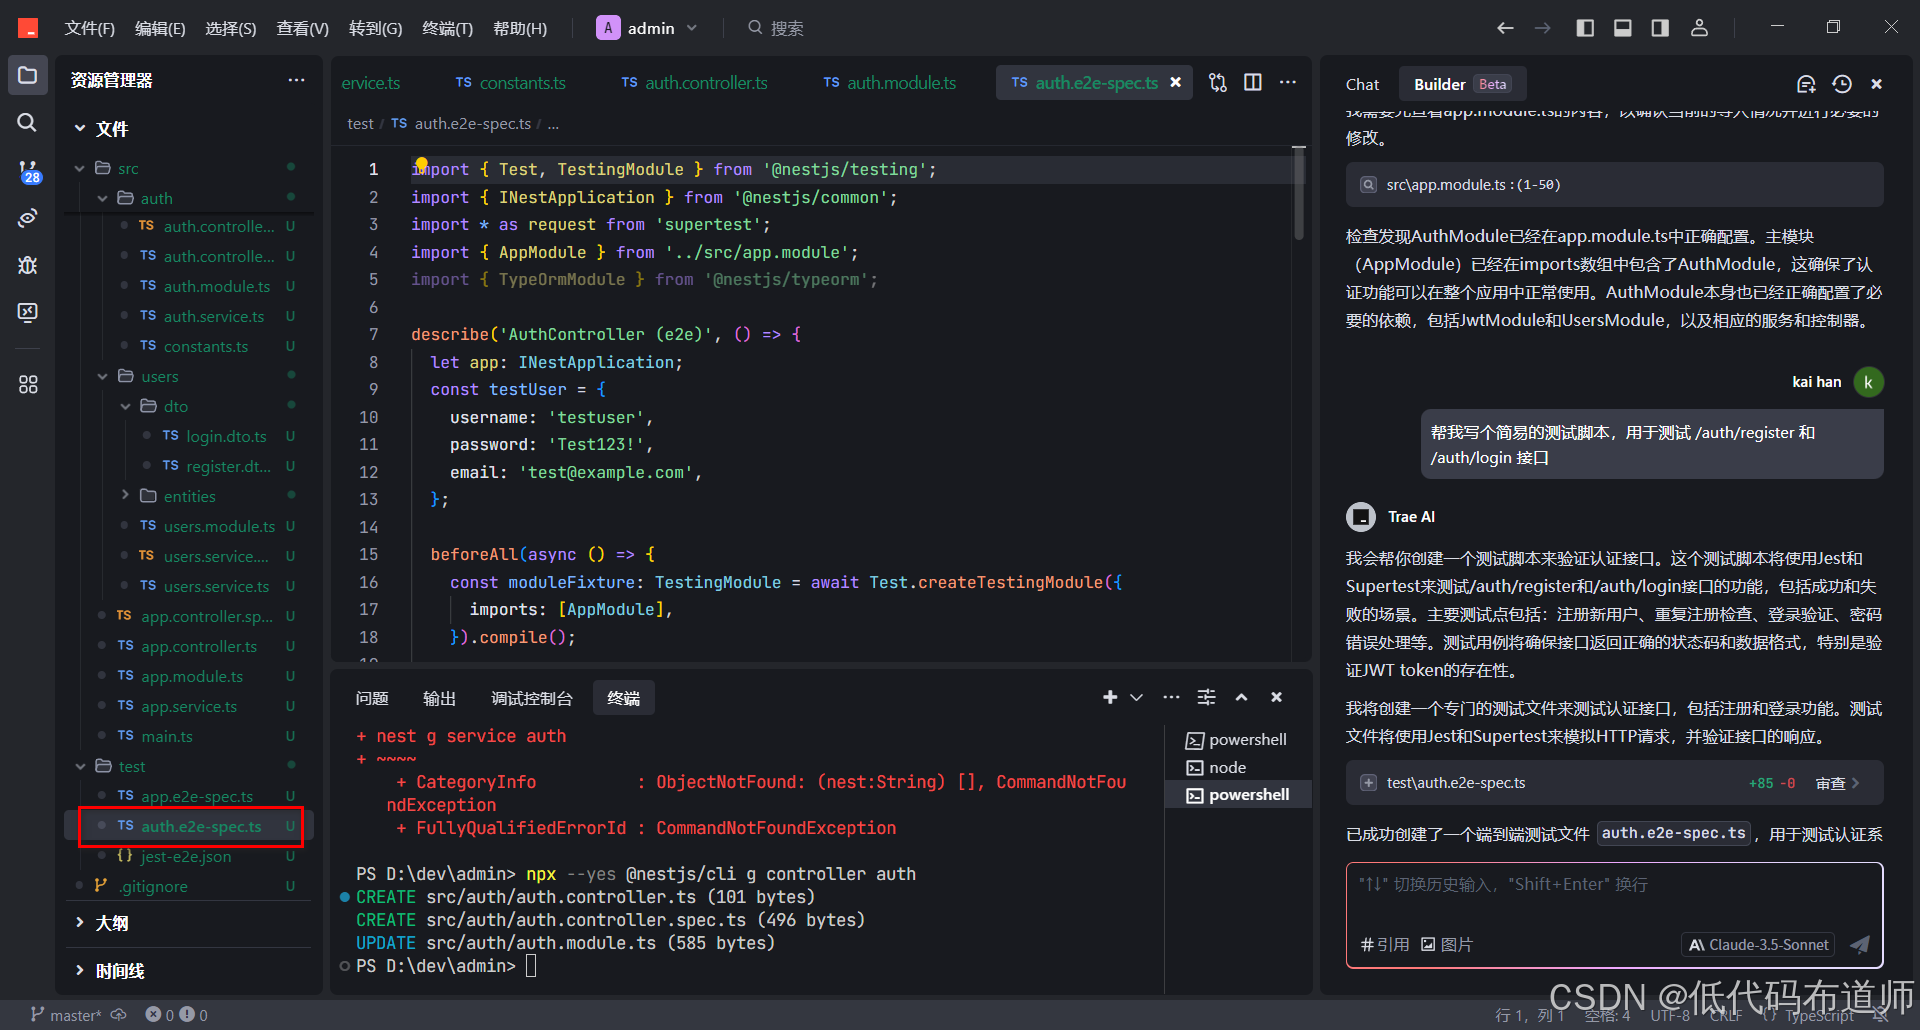Go back with the left arrow

(x=1505, y=28)
